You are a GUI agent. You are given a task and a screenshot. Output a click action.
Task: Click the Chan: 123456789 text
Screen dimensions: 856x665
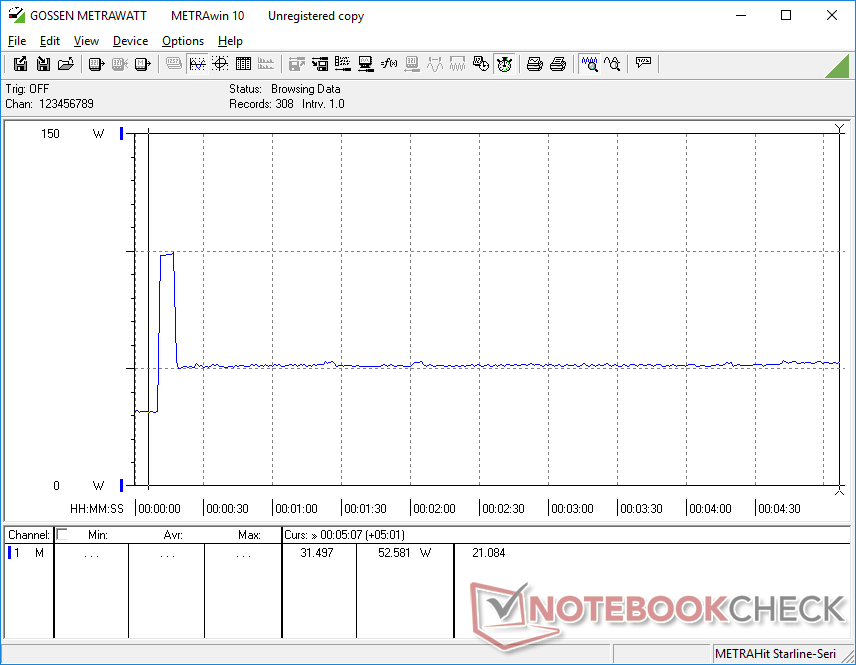point(50,104)
